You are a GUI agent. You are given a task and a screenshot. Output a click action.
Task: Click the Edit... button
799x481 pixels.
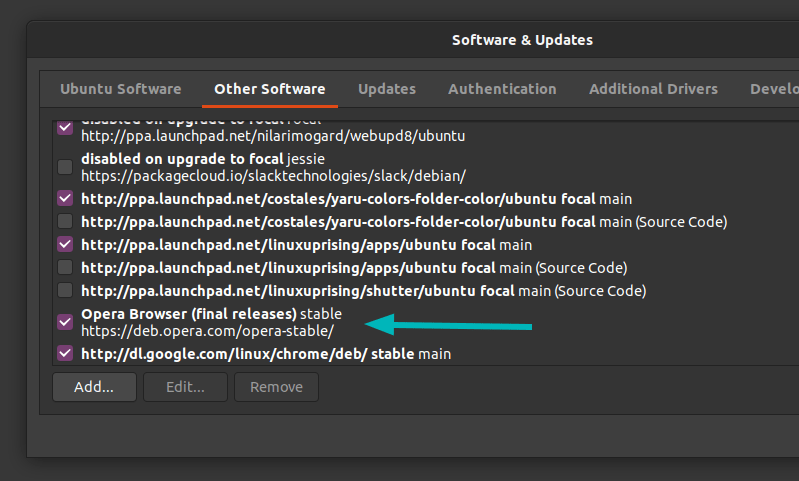[x=185, y=387]
